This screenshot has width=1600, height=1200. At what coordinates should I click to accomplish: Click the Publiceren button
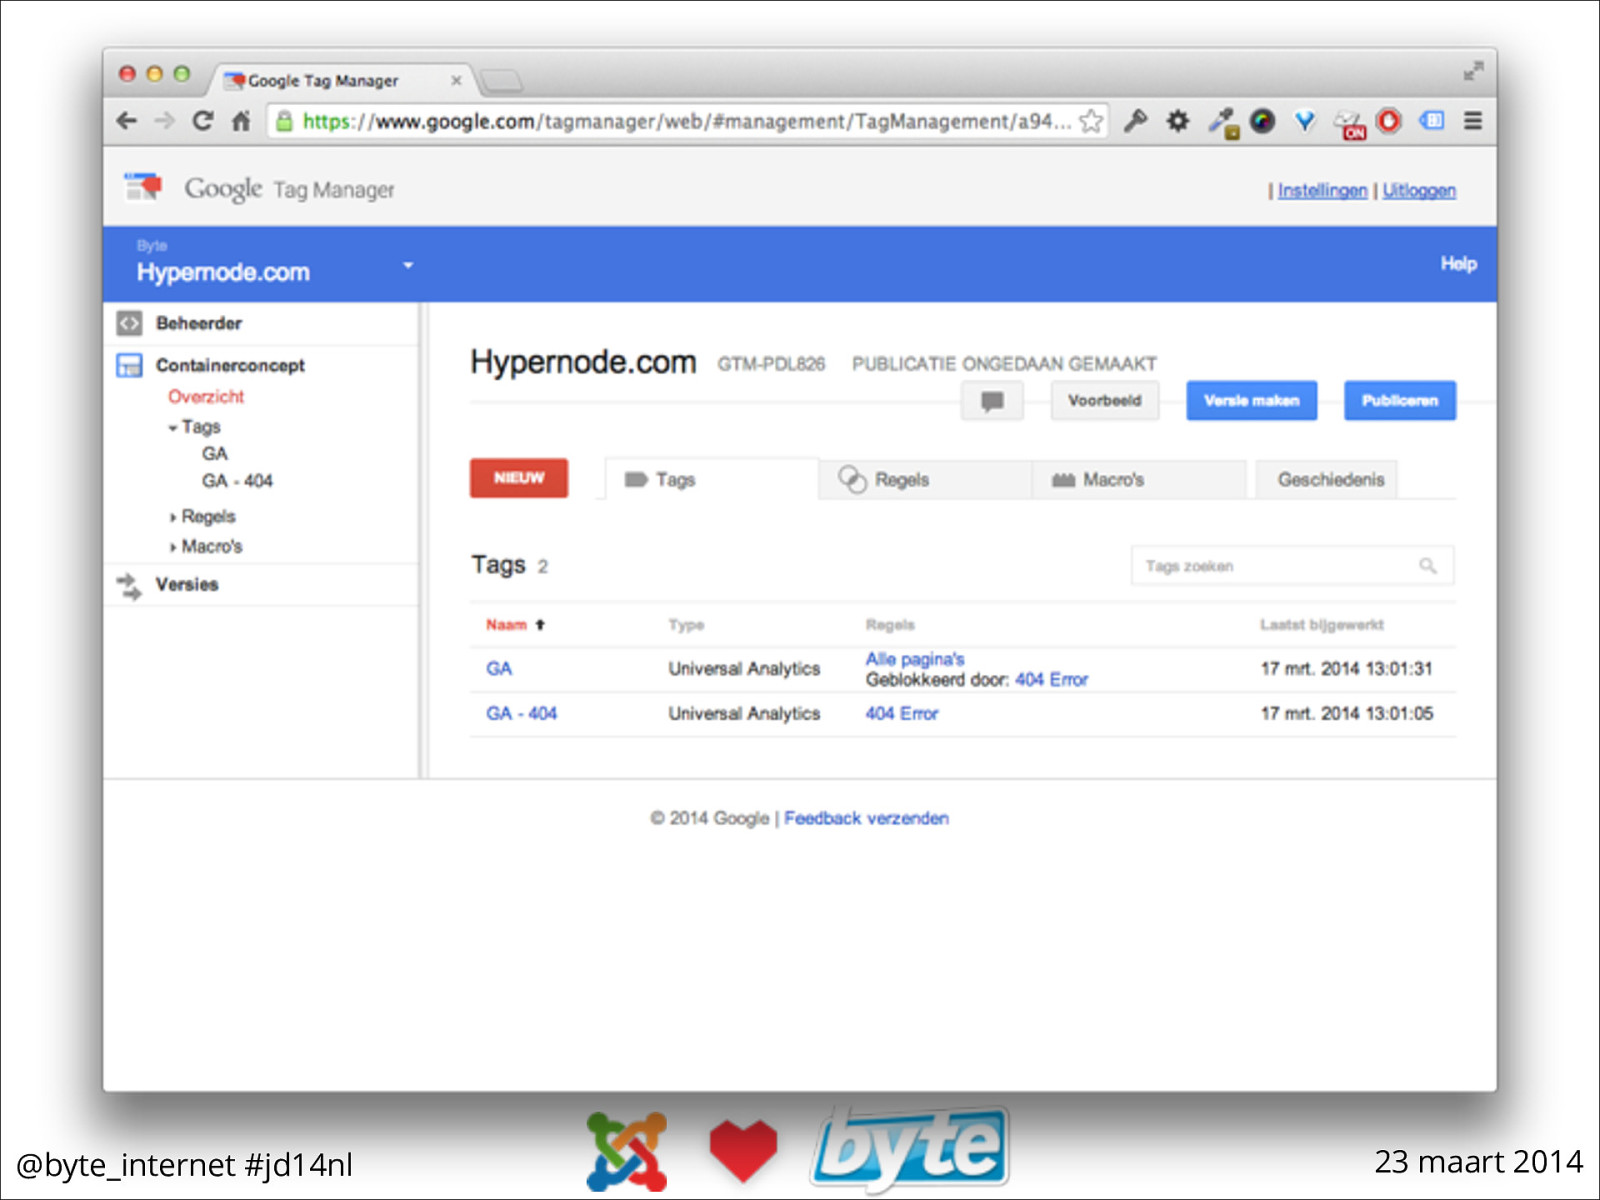(1399, 401)
